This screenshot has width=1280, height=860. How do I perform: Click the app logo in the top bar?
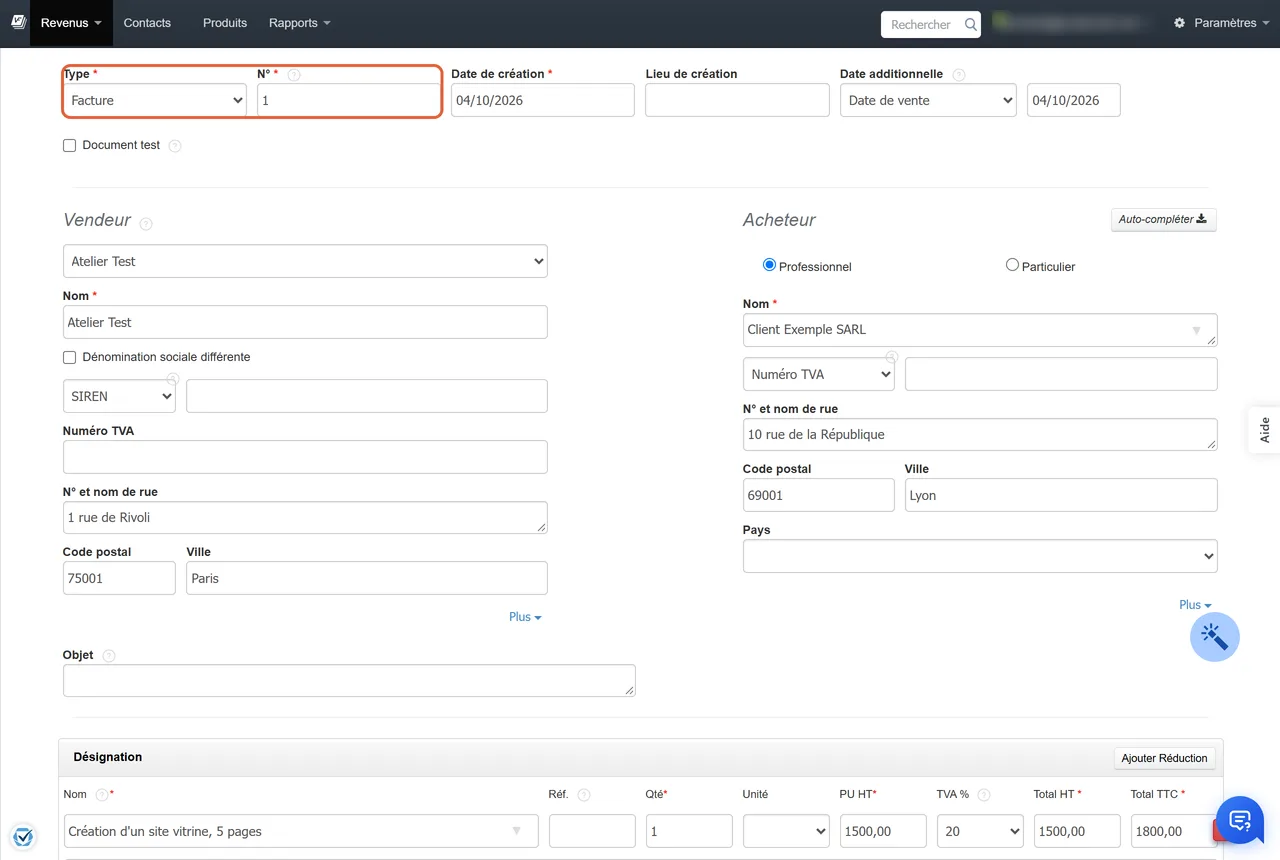(18, 23)
